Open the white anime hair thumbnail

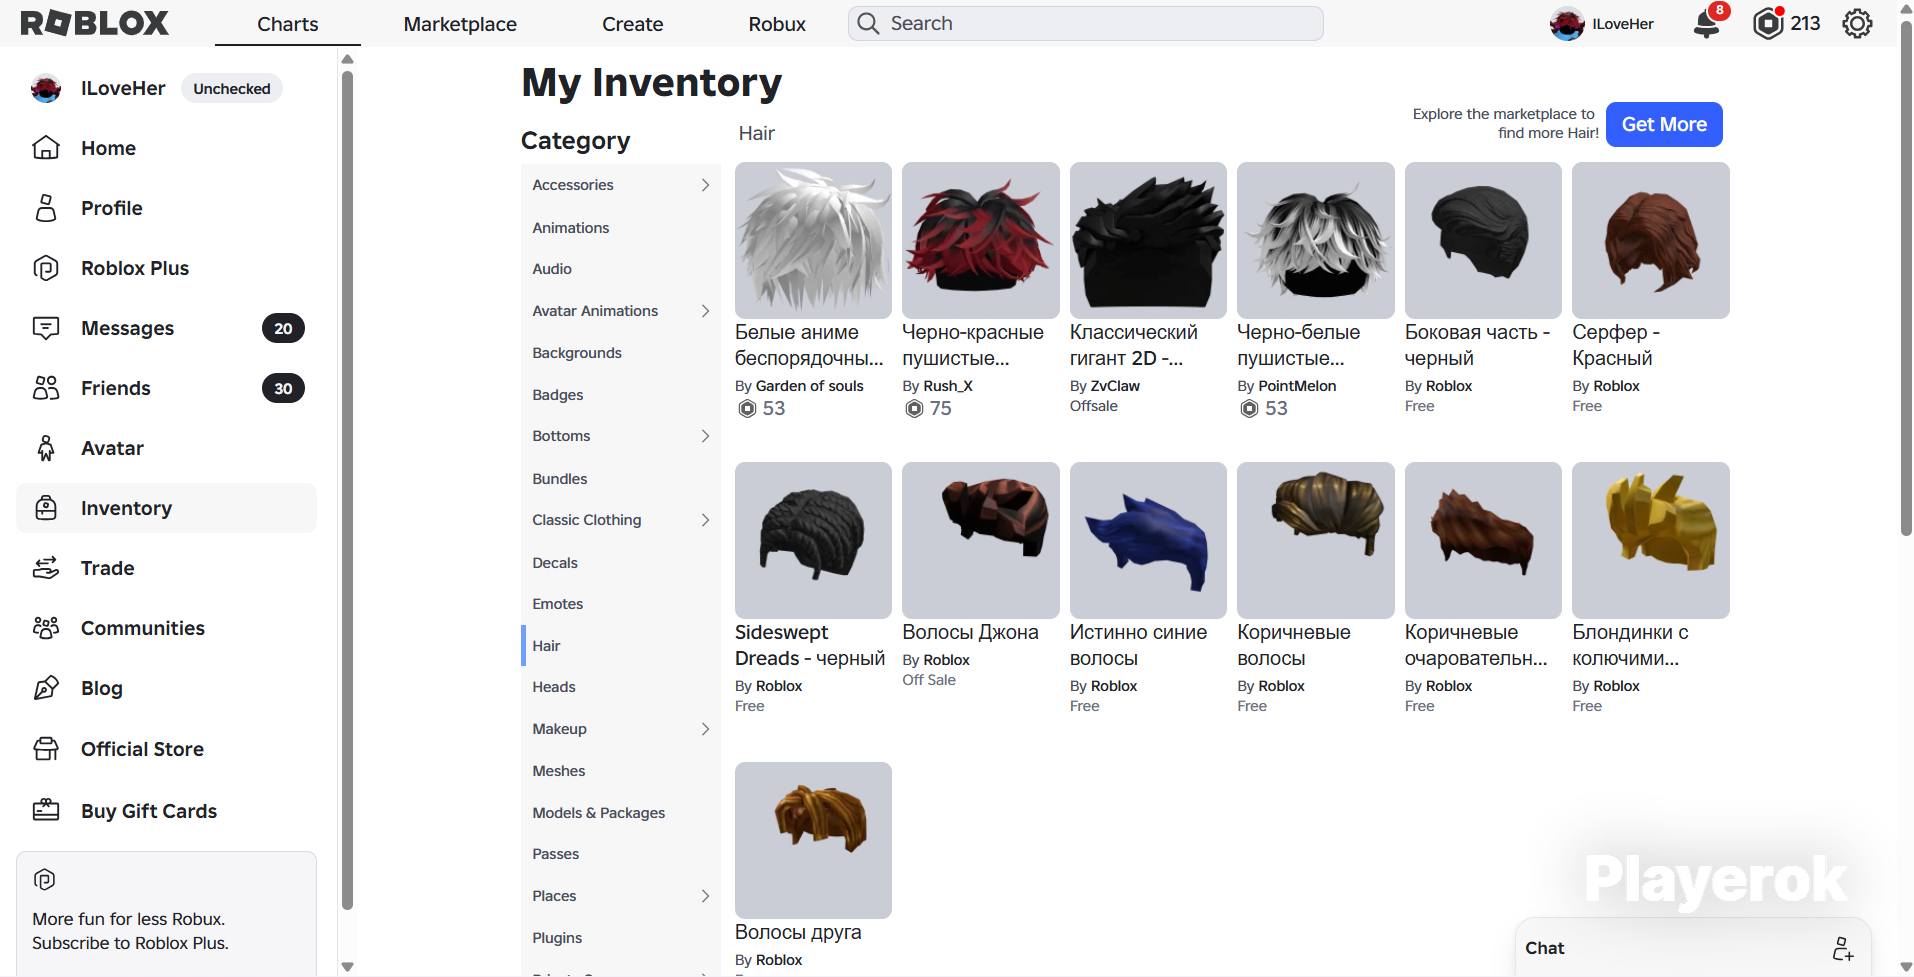coord(813,240)
